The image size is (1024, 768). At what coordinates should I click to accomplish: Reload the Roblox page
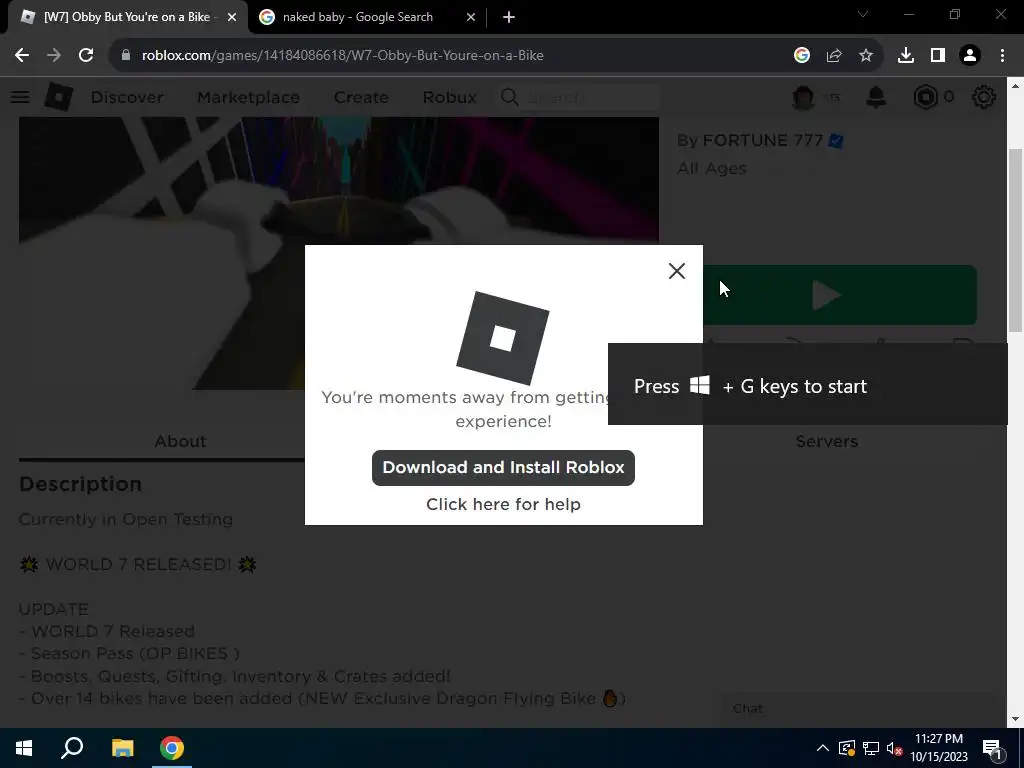pyautogui.click(x=86, y=56)
